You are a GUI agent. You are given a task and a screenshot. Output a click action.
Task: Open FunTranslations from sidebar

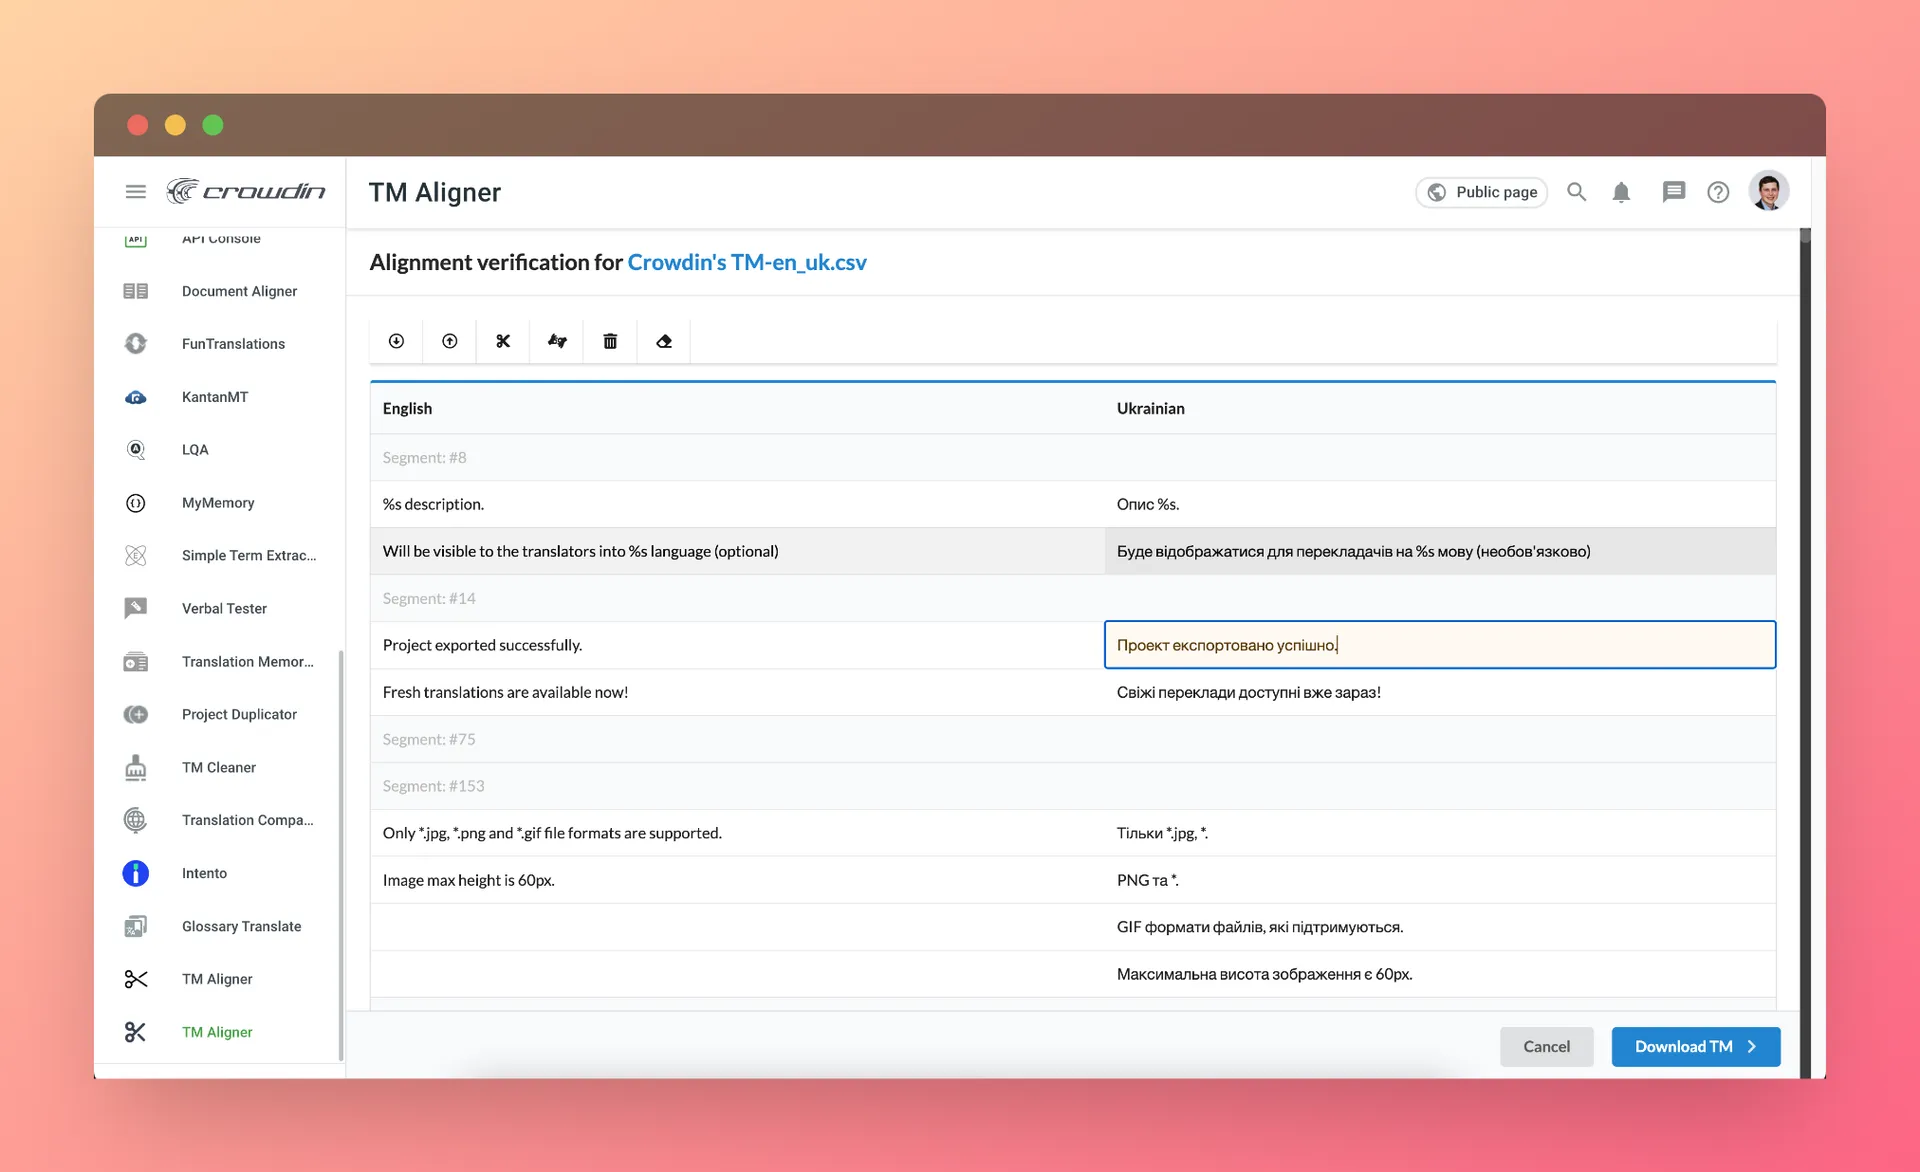(x=233, y=344)
